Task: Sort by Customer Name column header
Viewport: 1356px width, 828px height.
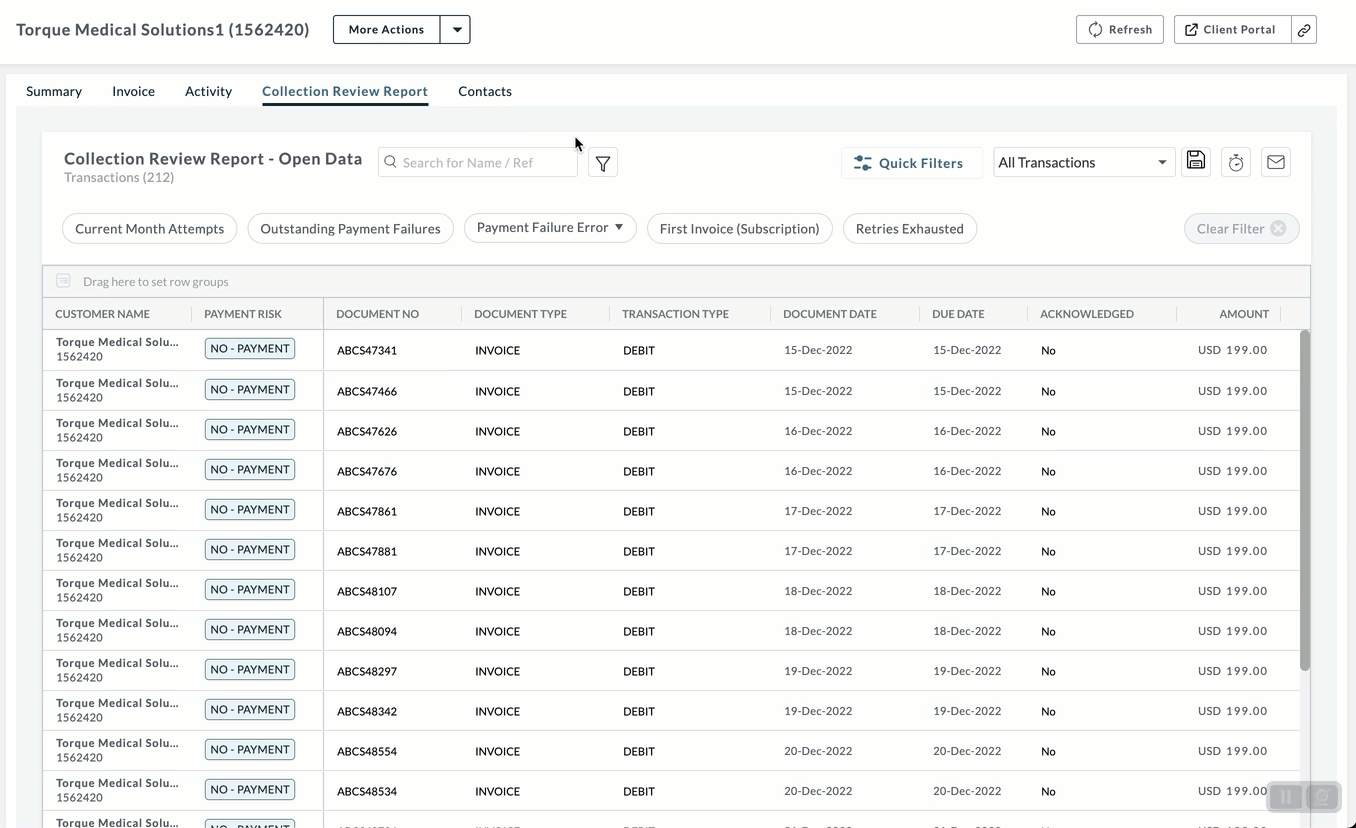Action: pos(102,314)
